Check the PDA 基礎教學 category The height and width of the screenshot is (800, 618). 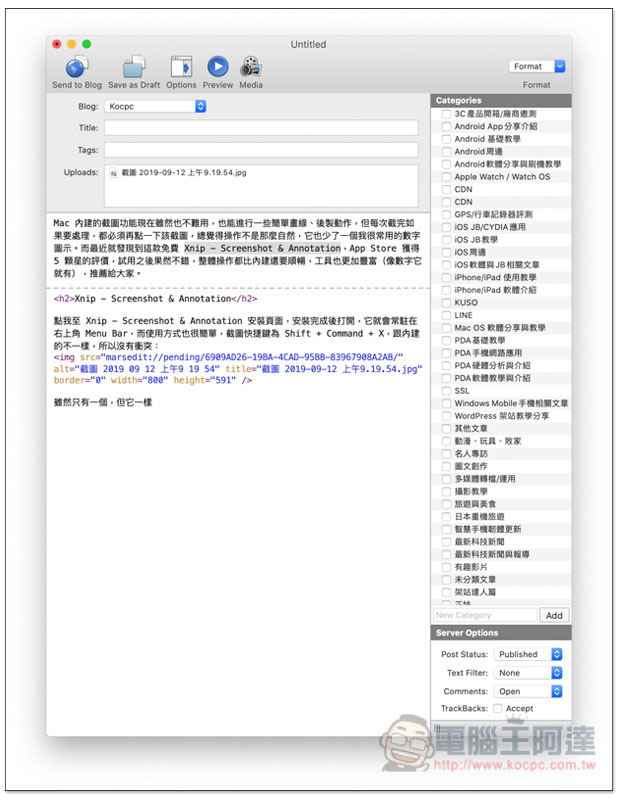point(446,340)
